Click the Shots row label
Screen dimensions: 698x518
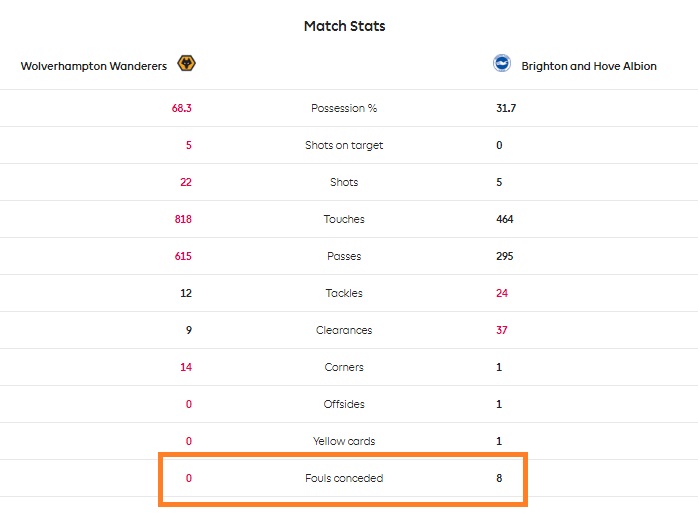coord(344,182)
